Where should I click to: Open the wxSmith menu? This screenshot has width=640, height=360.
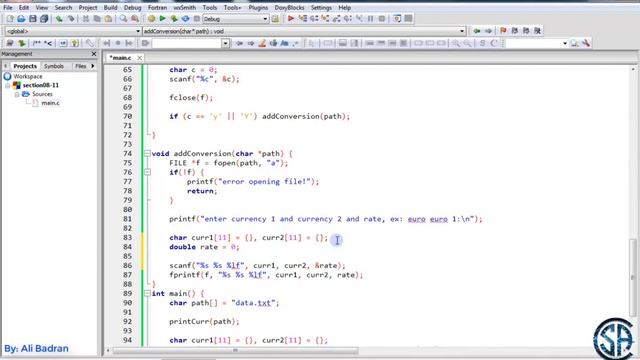[x=184, y=7]
